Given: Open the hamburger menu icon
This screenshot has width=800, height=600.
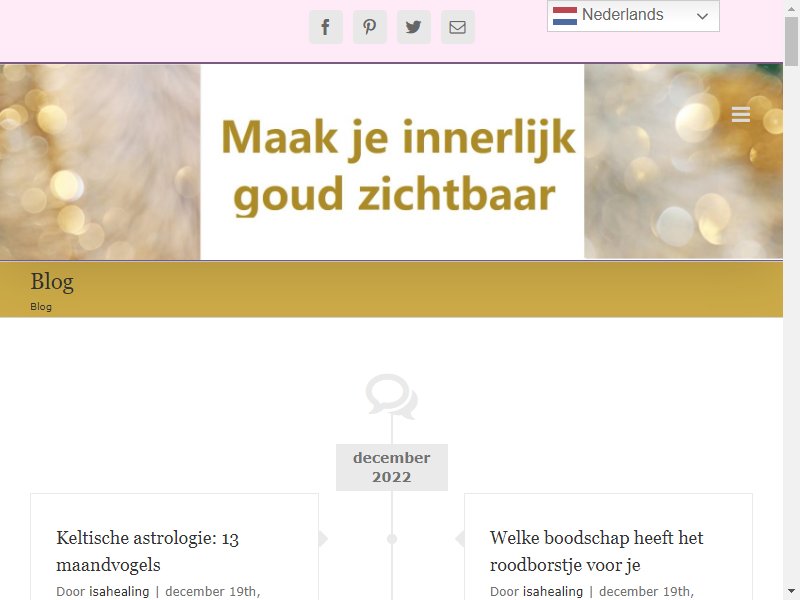Looking at the screenshot, I should 740,114.
